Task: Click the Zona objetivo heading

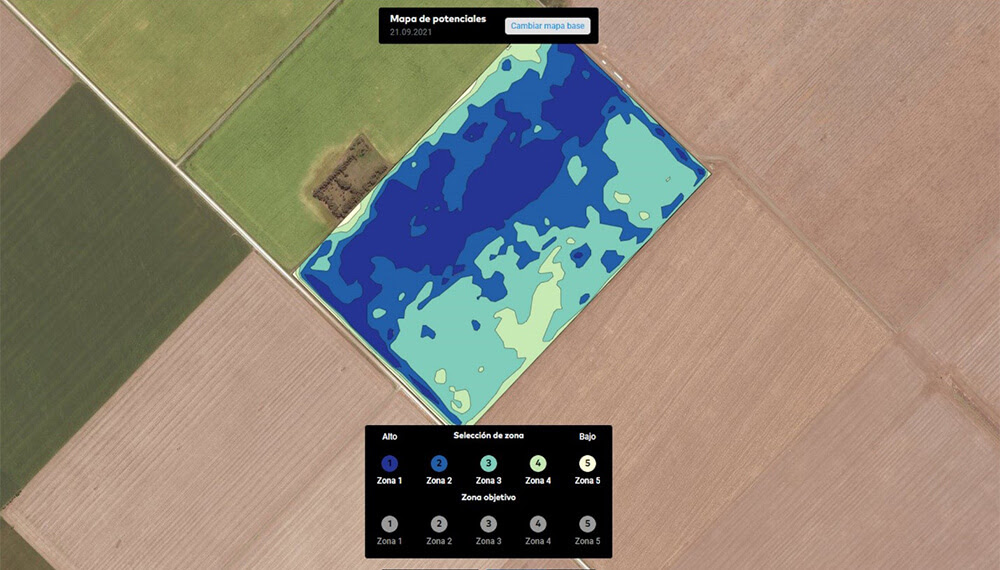Action: point(488,497)
